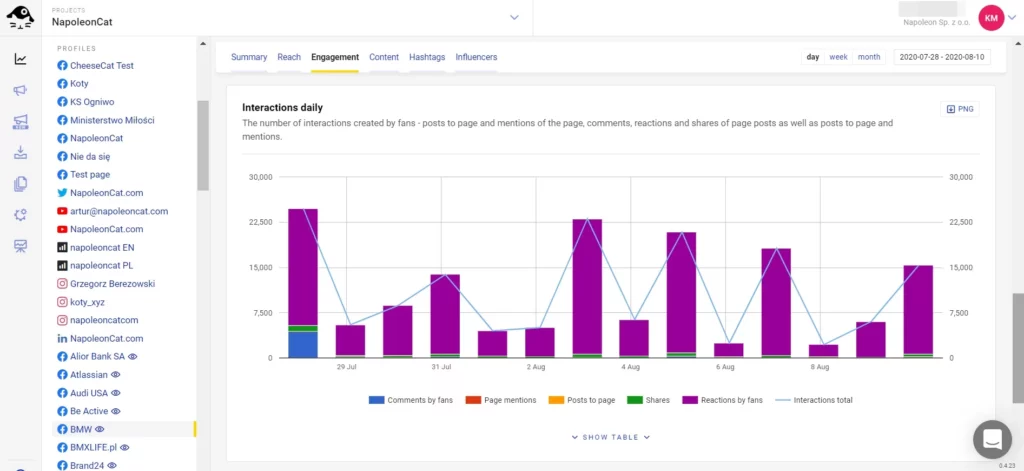
Task: Expand the Show Table section
Action: point(610,437)
